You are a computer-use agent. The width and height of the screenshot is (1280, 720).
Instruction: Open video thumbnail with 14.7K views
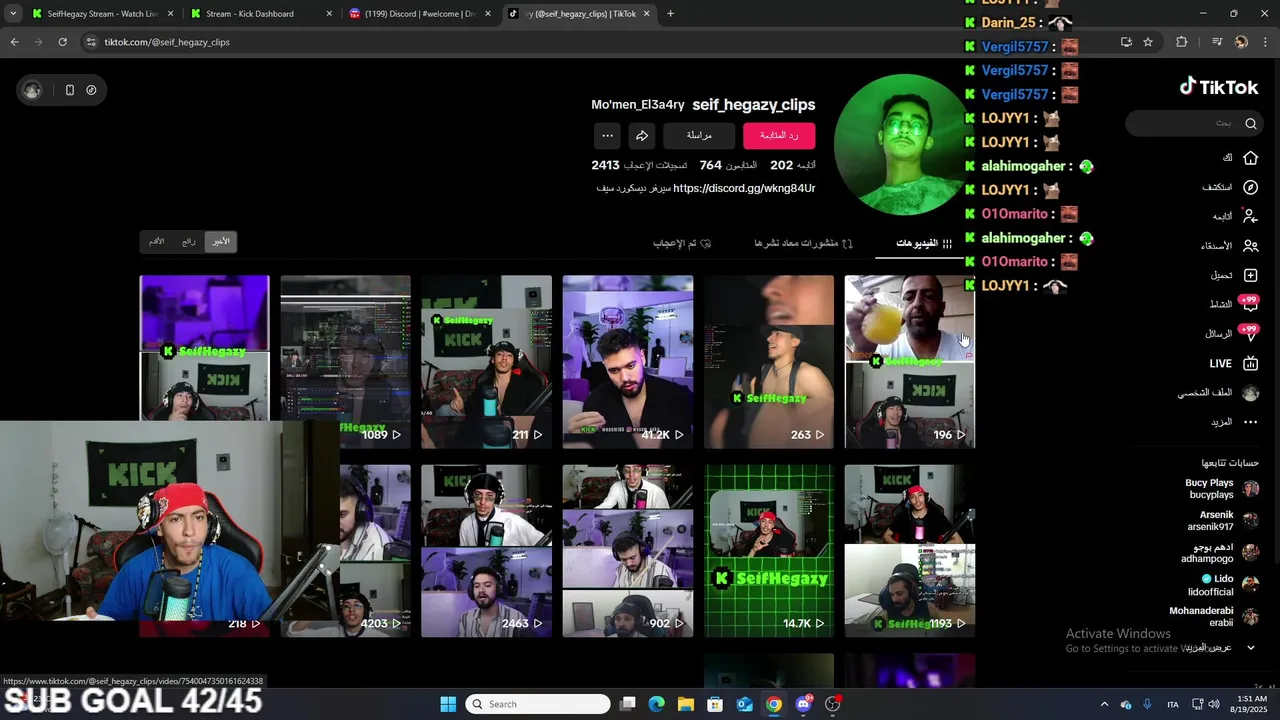pyautogui.click(x=769, y=551)
